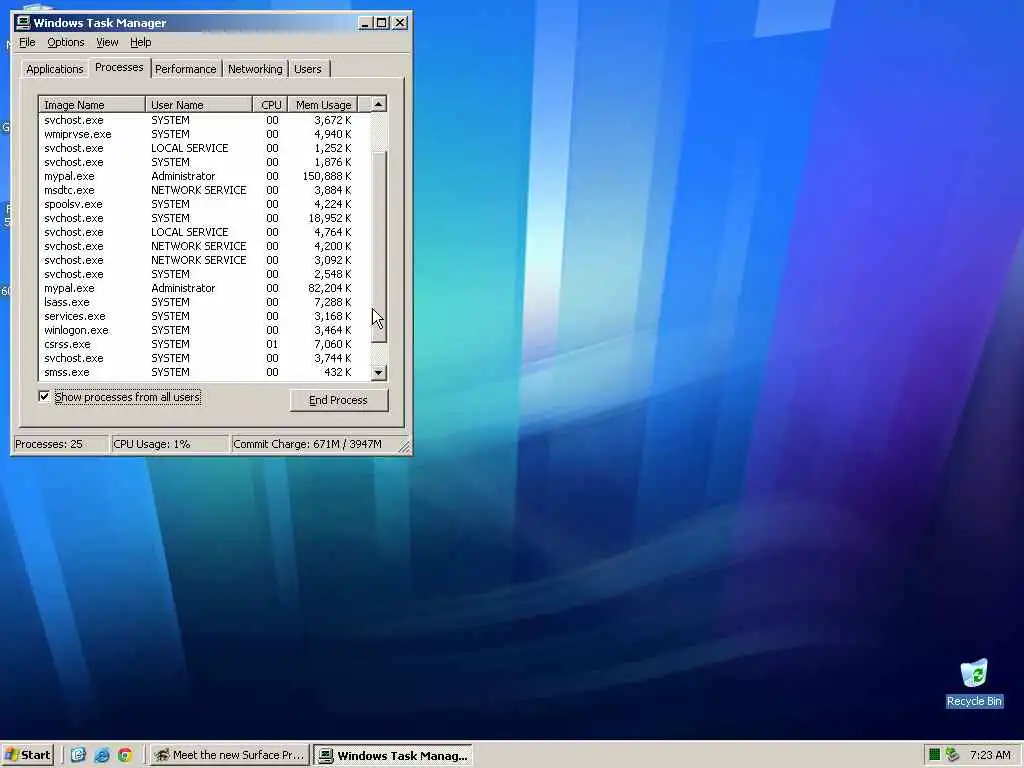Select the winlogon.exe process
Screen dimensions: 1024x768
click(x=204, y=330)
